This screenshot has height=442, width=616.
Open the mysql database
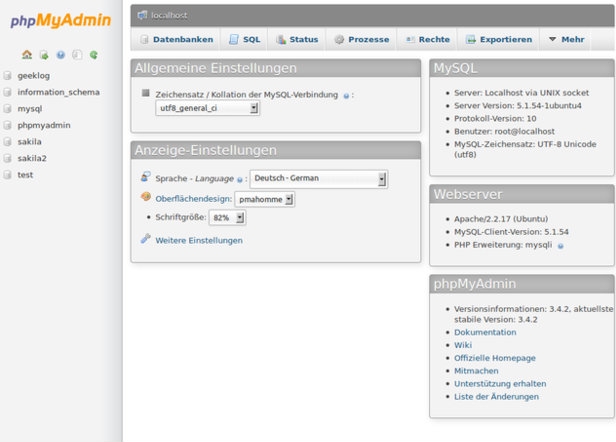(x=29, y=109)
